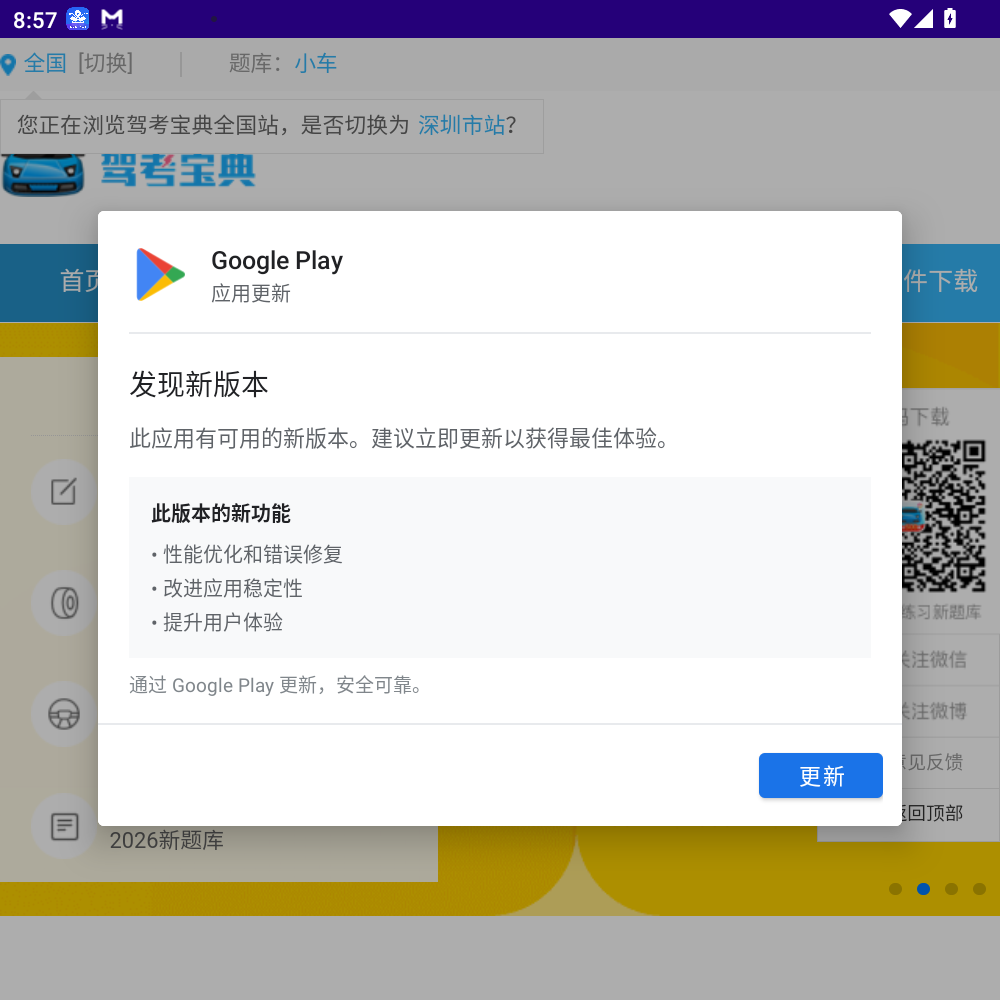Click the 此版本的新功能 heading
Image resolution: width=1000 pixels, height=1000 pixels.
click(x=221, y=513)
